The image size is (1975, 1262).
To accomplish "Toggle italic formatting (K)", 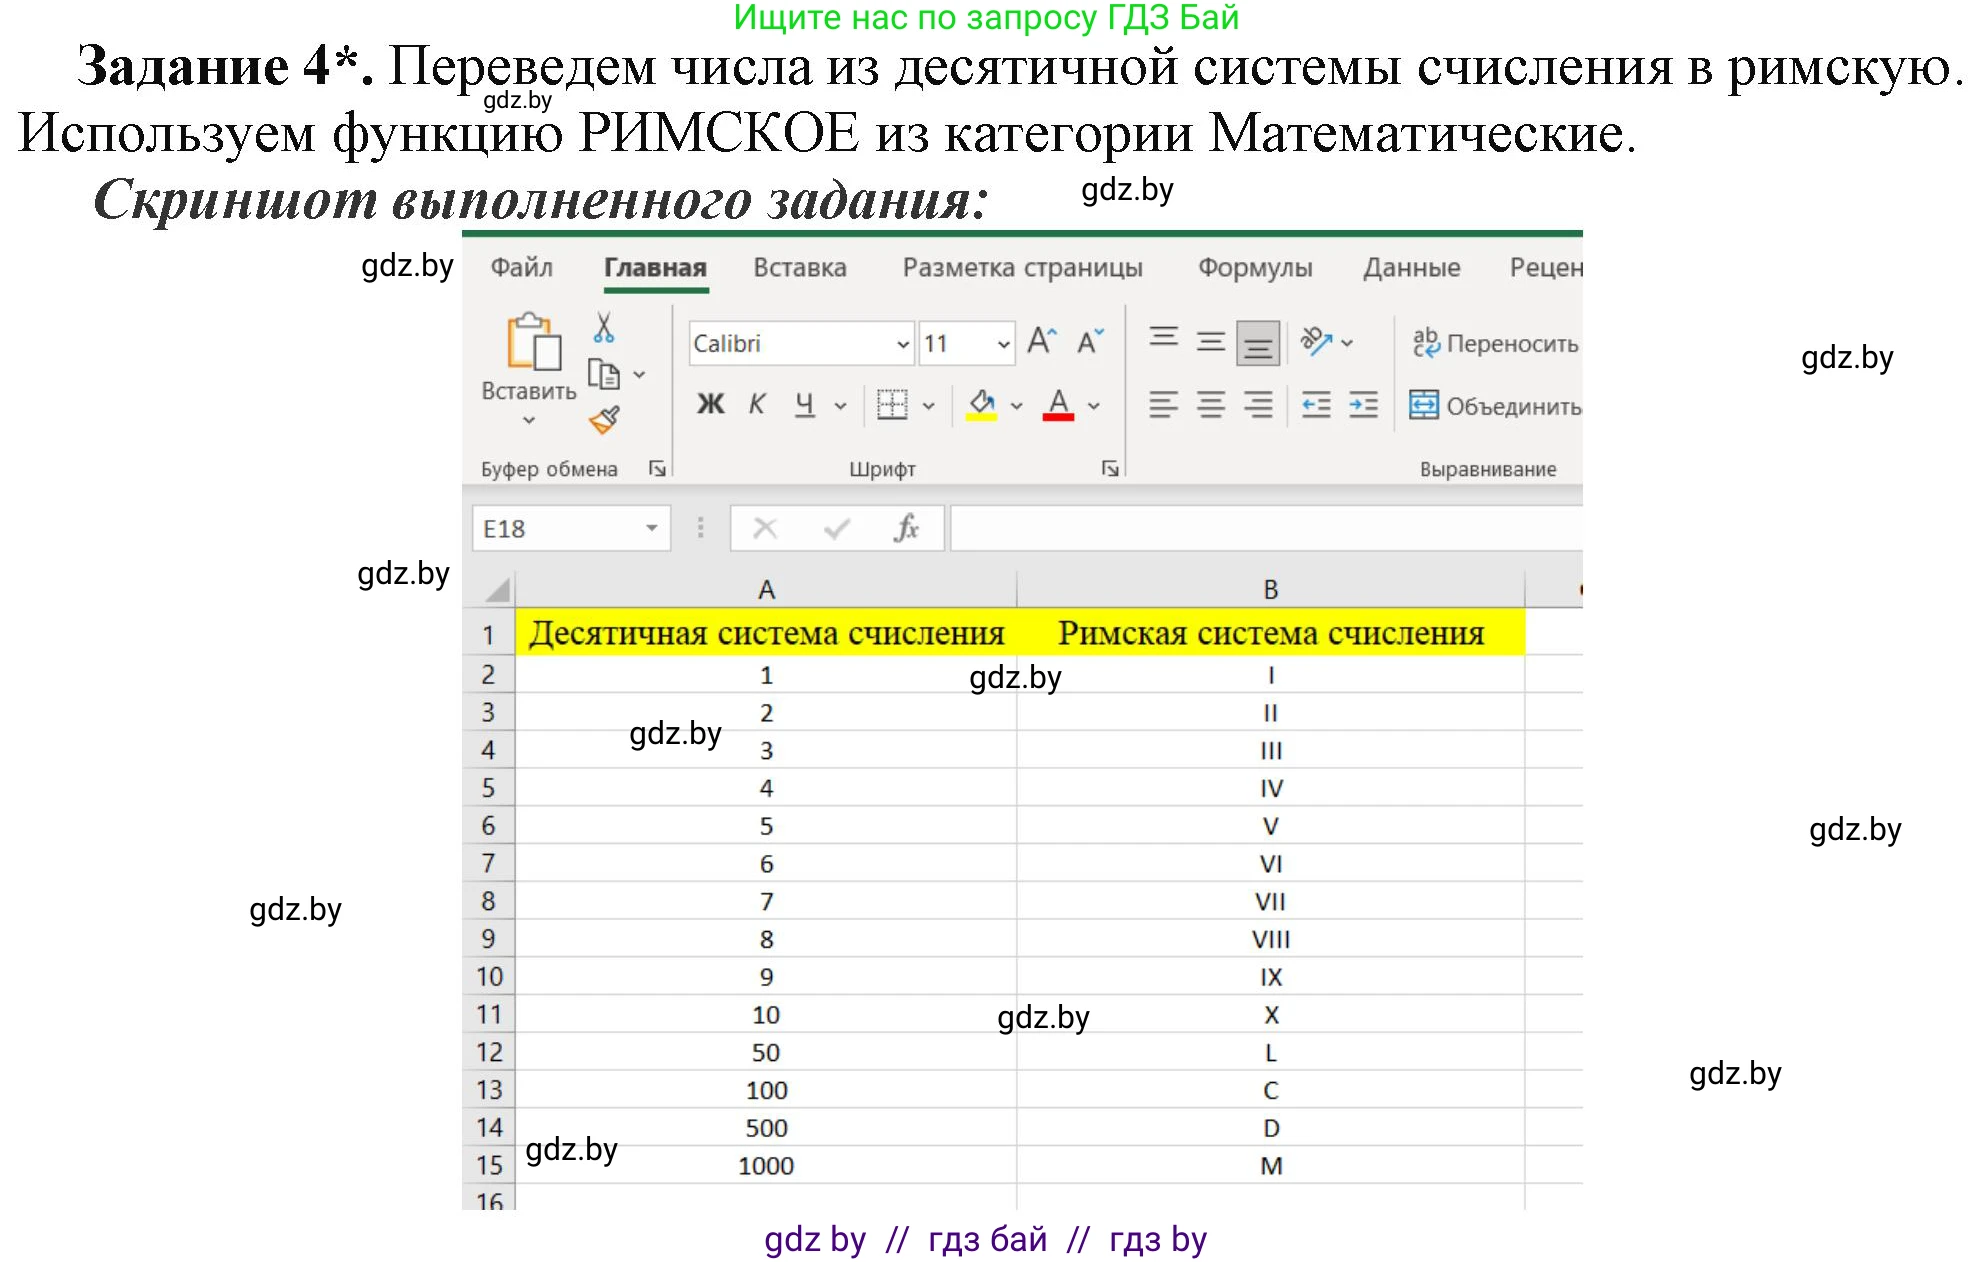I will point(756,404).
